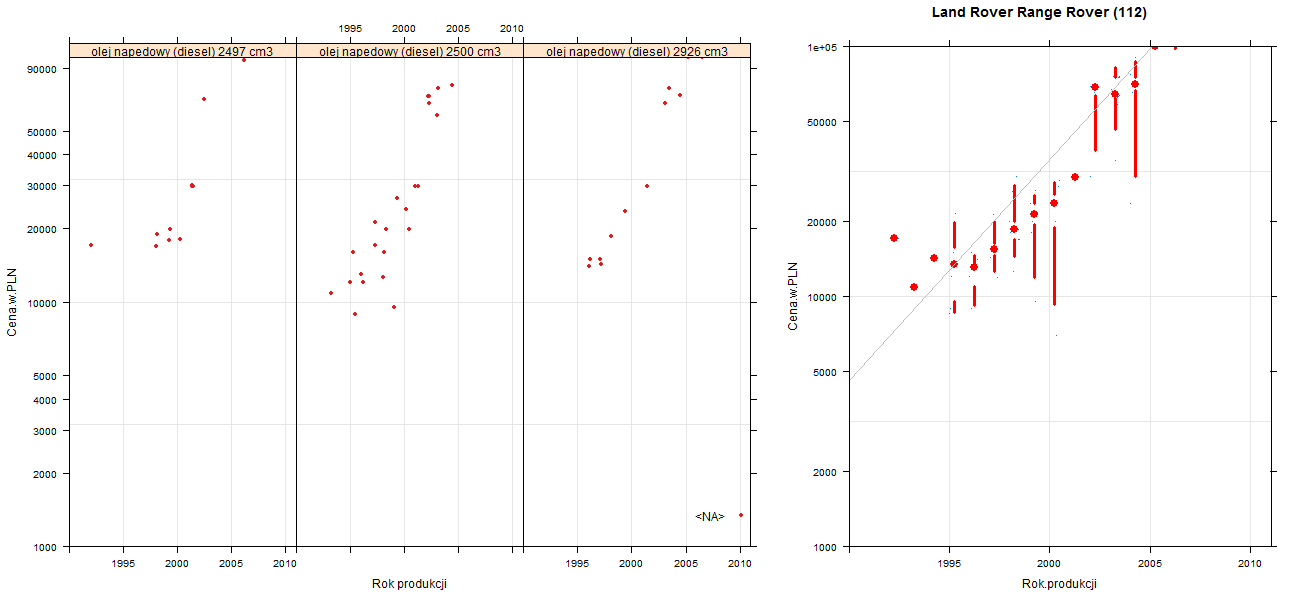
Task: Click the "2005" x-axis label below the 2497 cm3 panel
Action: point(231,564)
